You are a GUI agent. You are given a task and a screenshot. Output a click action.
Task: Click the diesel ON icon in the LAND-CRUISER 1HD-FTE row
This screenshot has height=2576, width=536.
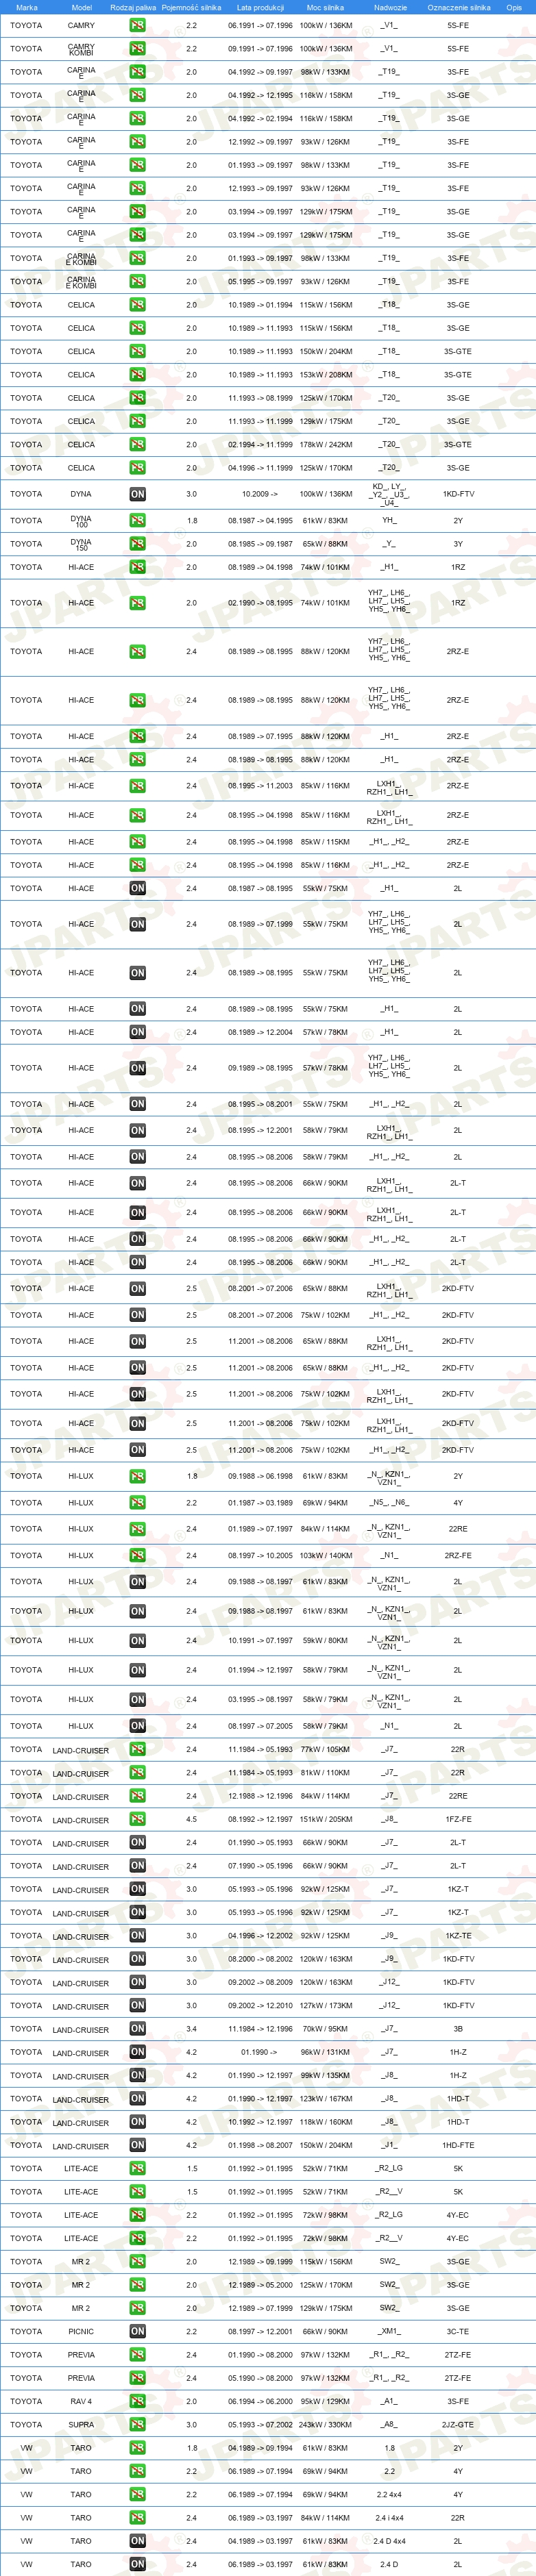[x=137, y=2145]
